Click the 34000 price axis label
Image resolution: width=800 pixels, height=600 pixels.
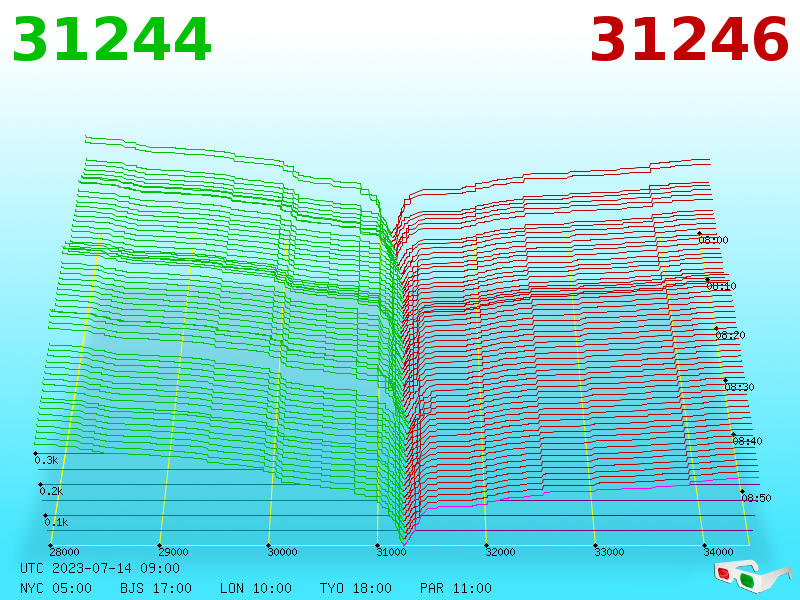(x=718, y=552)
